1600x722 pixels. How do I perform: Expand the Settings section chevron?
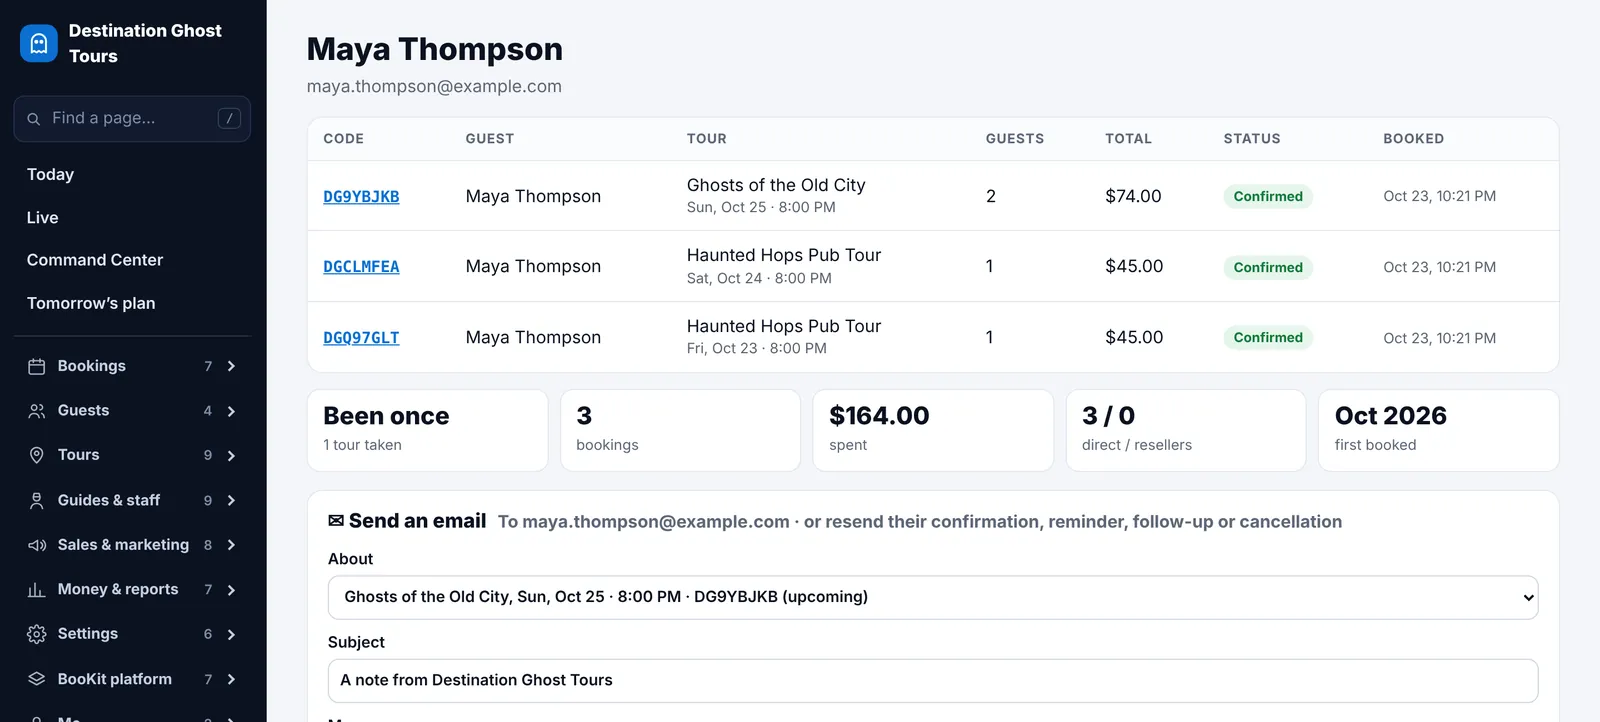[x=231, y=634]
